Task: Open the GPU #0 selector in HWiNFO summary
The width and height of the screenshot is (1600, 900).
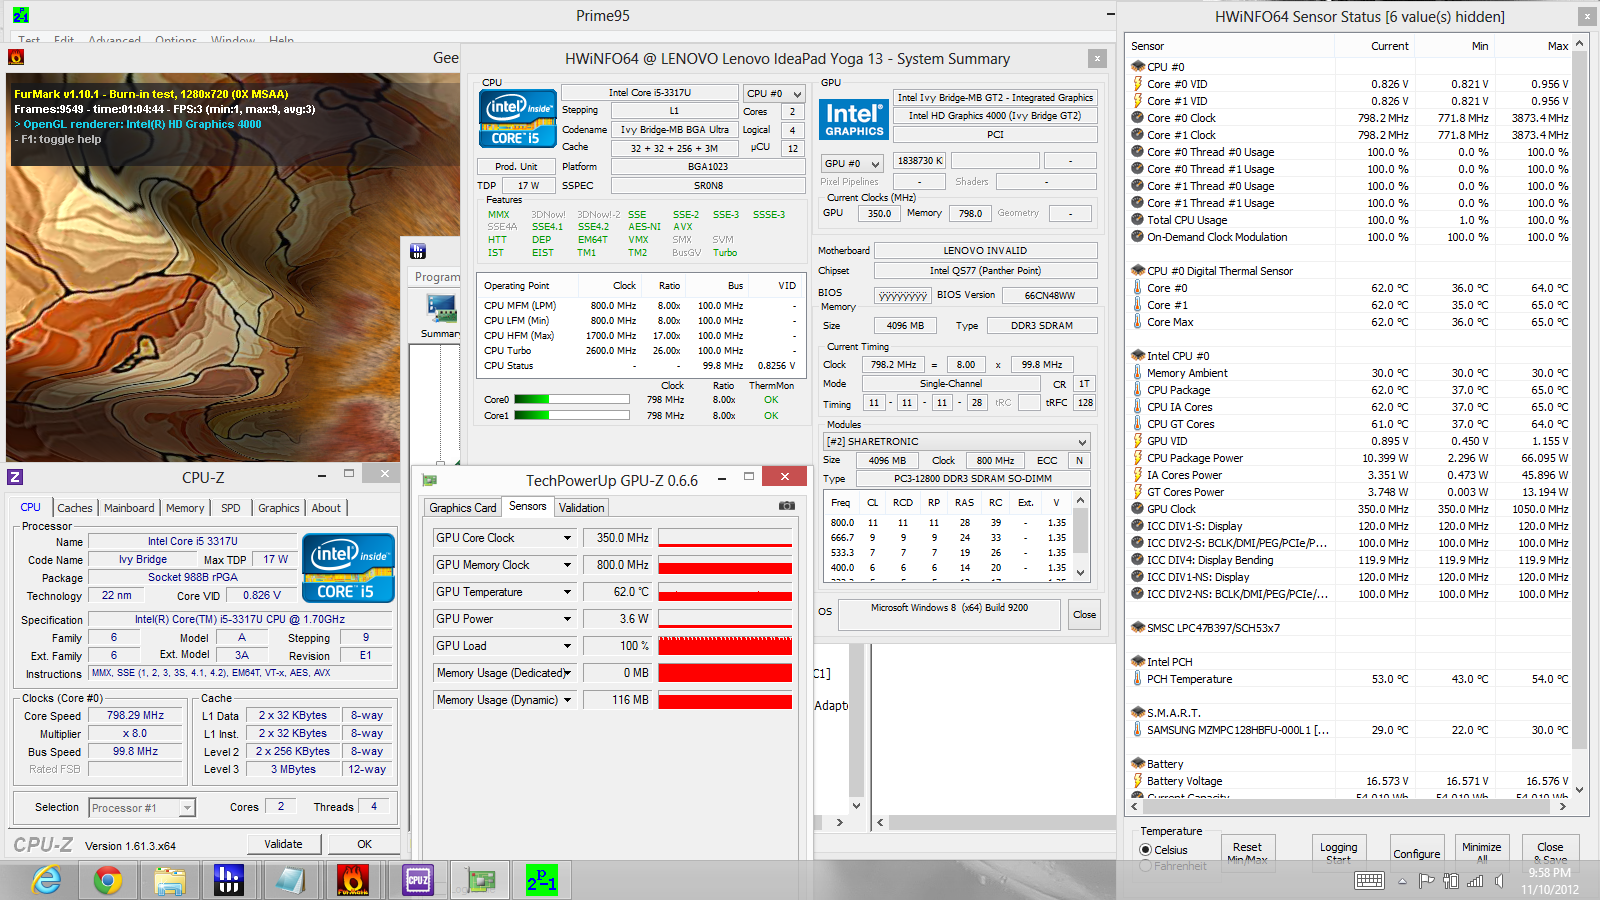Action: (x=852, y=163)
